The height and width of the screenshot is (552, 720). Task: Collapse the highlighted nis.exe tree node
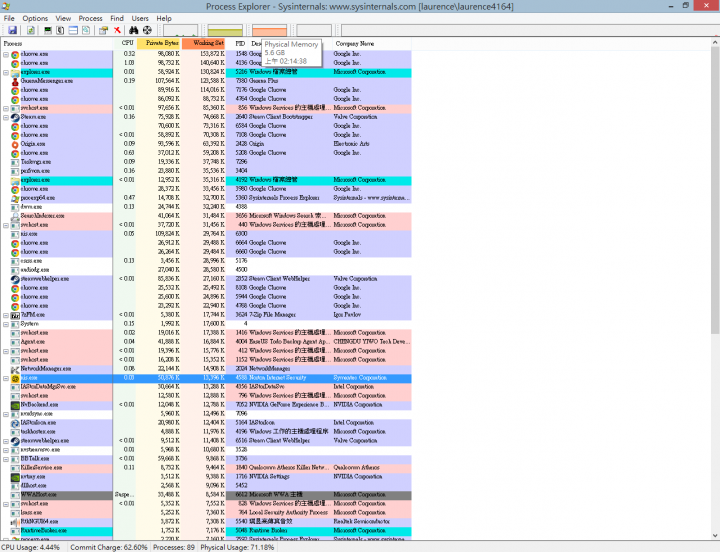pyautogui.click(x=6, y=378)
